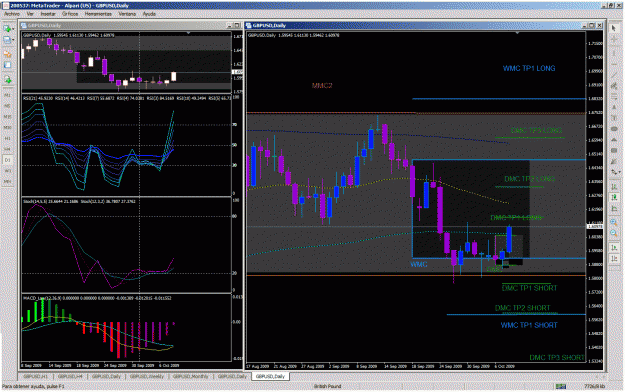Click the 7726/8 kb traffic indicator
This screenshot has height=392, width=625.
[595, 386]
